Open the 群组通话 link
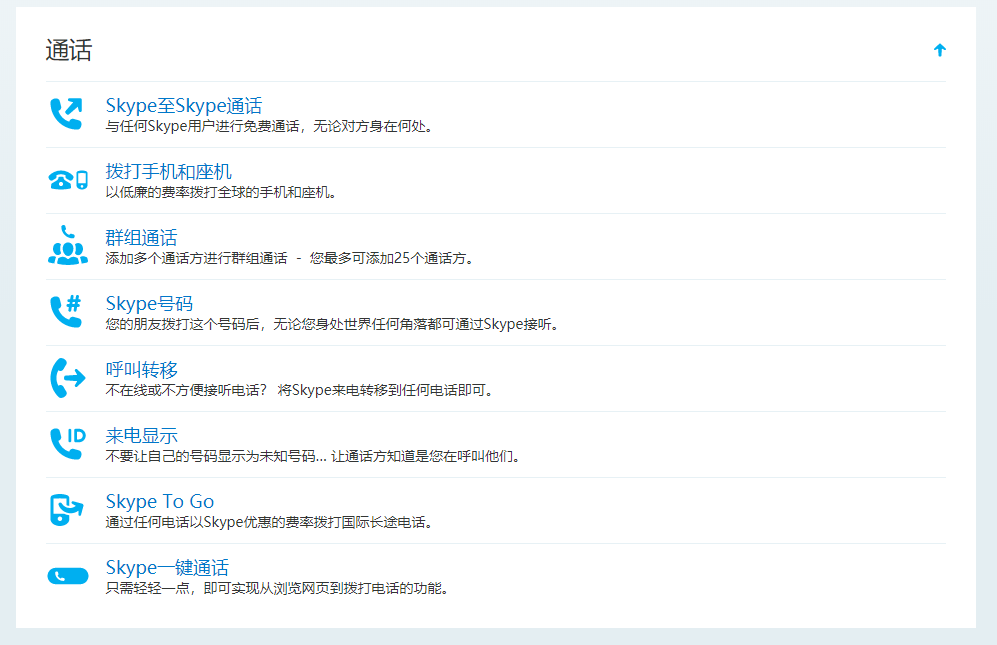This screenshot has height=645, width=997. point(141,238)
